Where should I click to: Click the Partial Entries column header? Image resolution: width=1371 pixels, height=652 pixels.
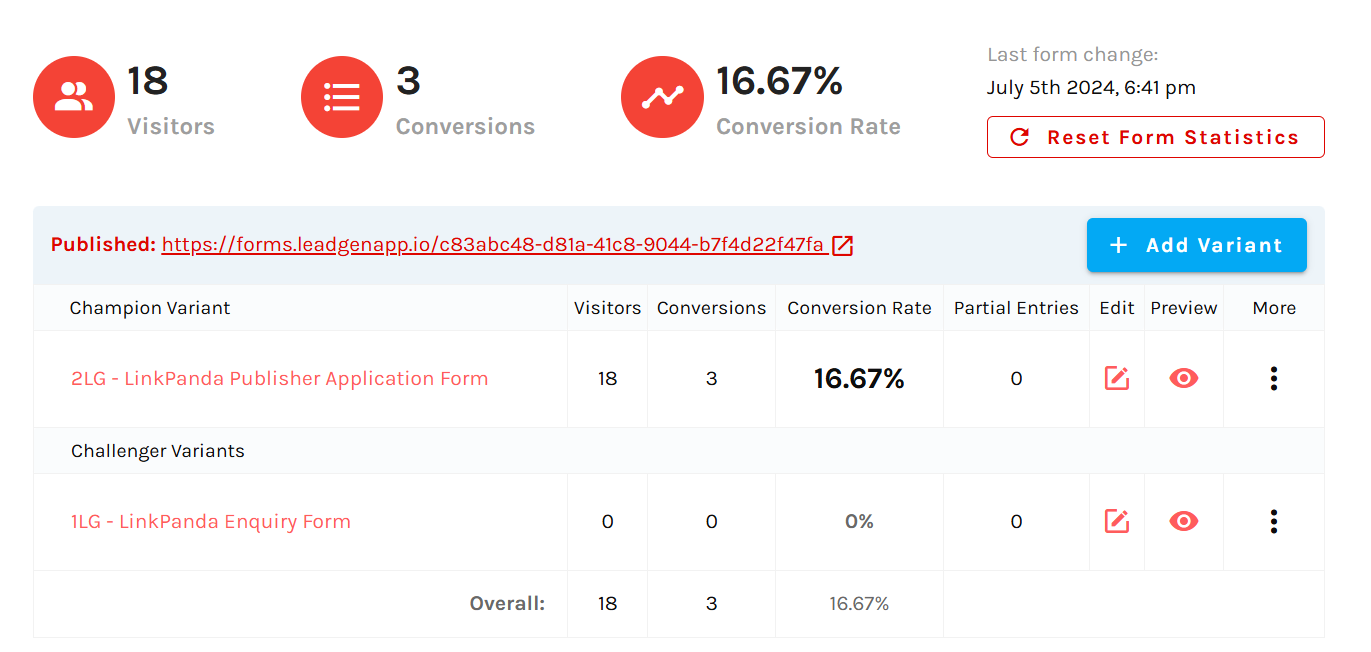[x=1017, y=308]
